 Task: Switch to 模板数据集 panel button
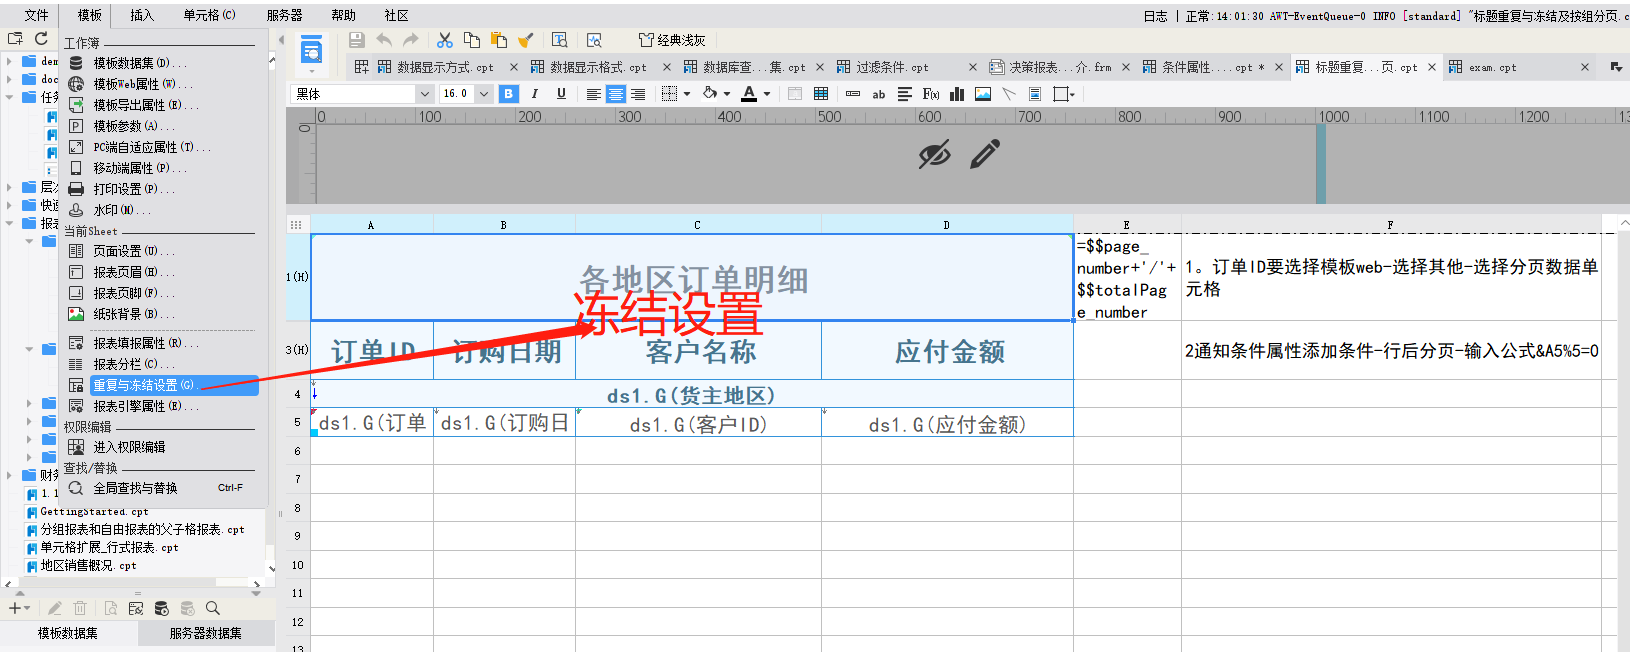(x=68, y=633)
